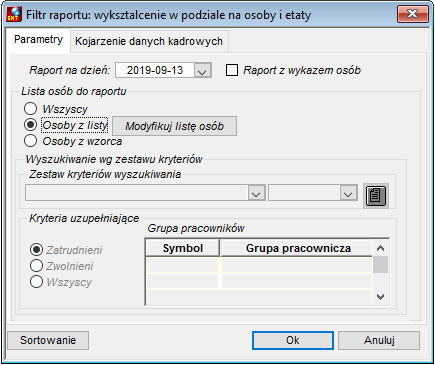Click the table scrollbar down arrow
The image size is (435, 365).
point(380,297)
